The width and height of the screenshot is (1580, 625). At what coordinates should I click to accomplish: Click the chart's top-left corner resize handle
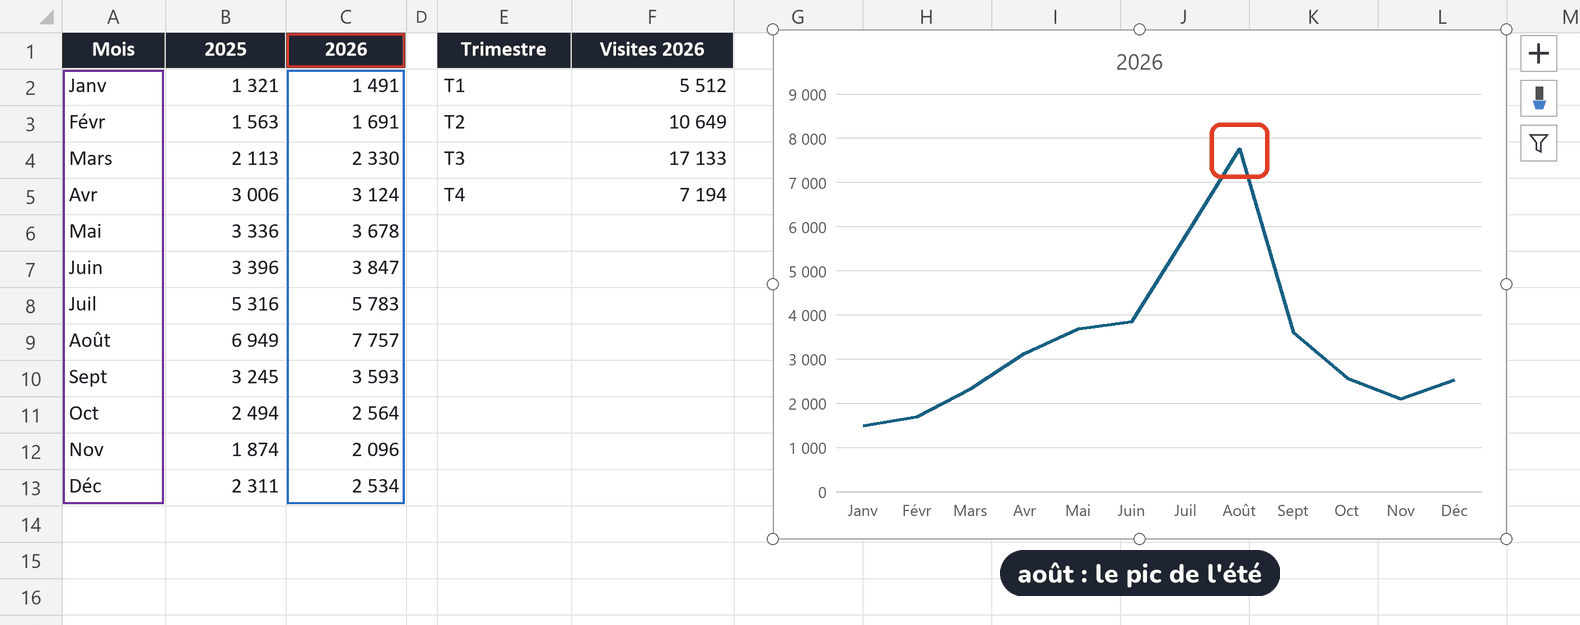[773, 30]
